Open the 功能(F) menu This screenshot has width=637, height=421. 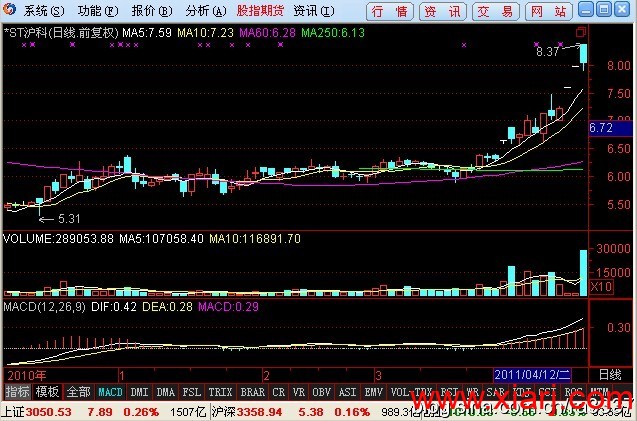coord(98,11)
